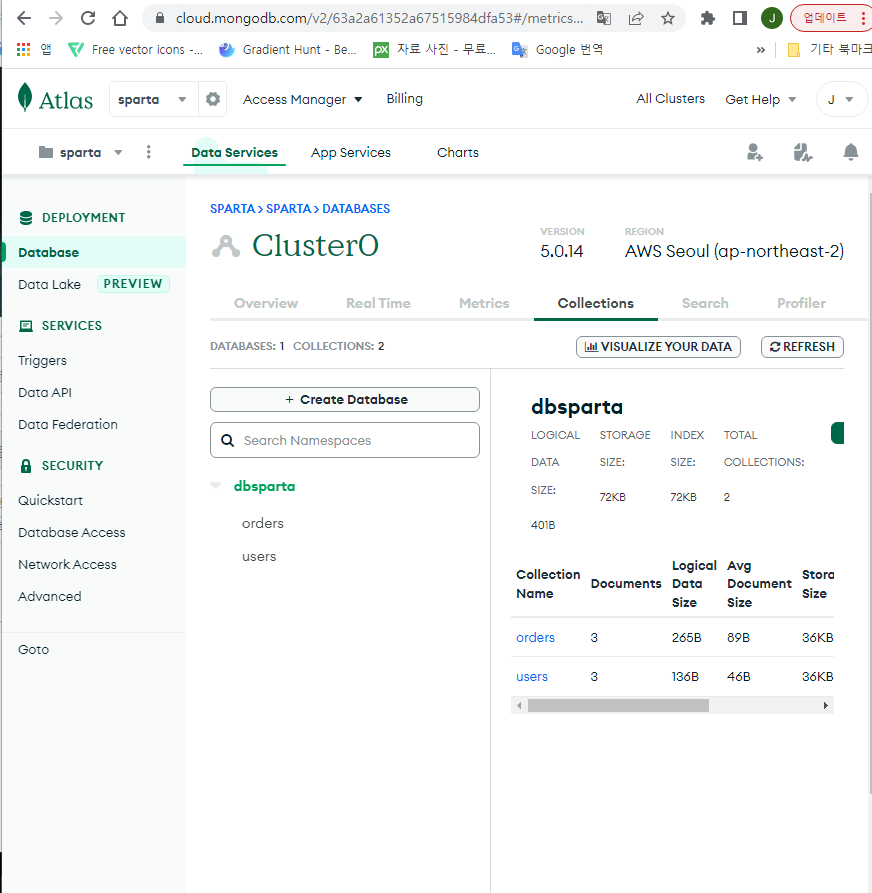Open Database Access in the sidebar

72,532
